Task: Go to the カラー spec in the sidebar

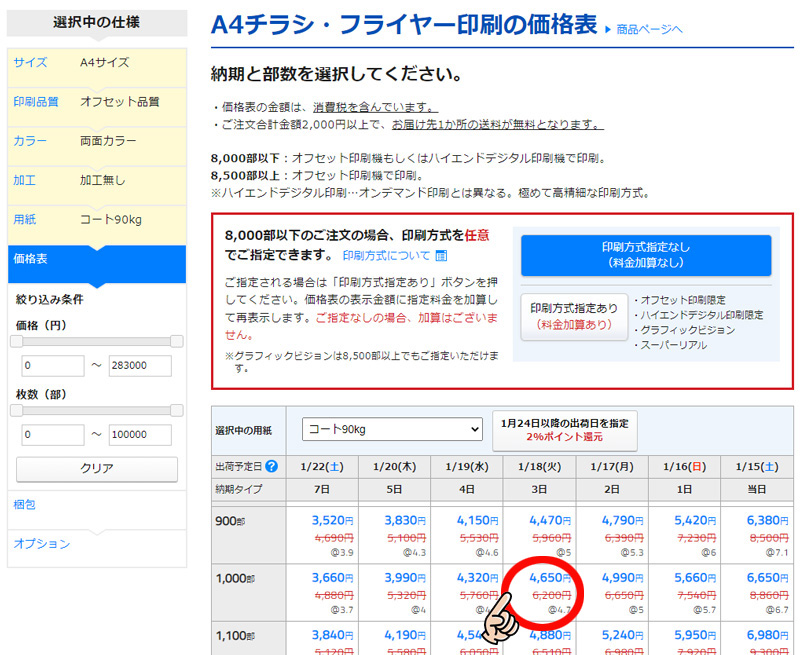Action: [x=30, y=141]
